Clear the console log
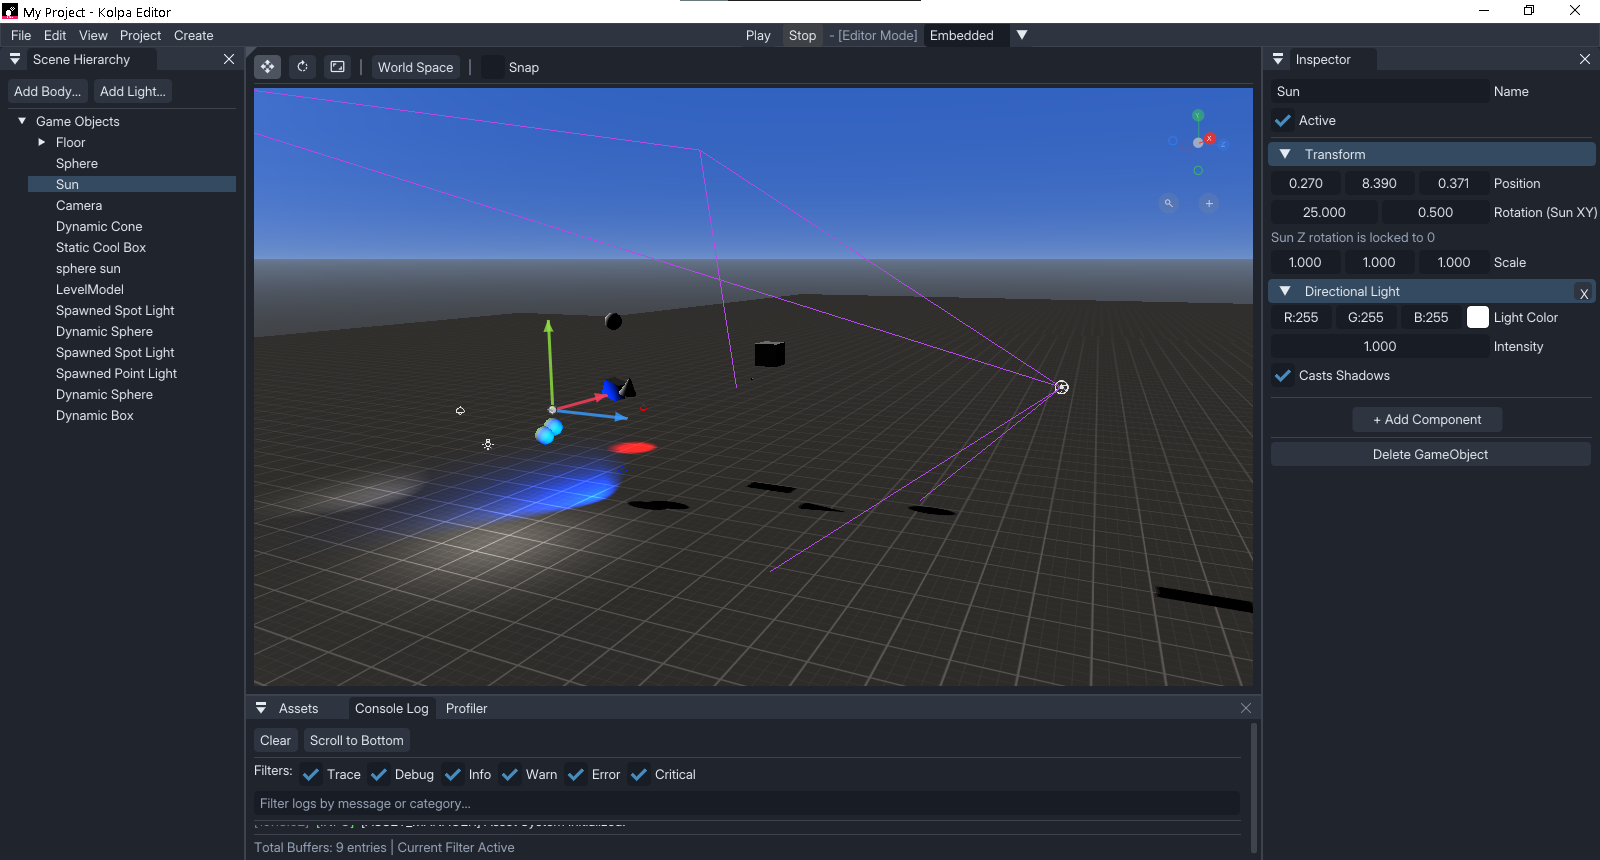This screenshot has height=860, width=1600. [x=275, y=740]
